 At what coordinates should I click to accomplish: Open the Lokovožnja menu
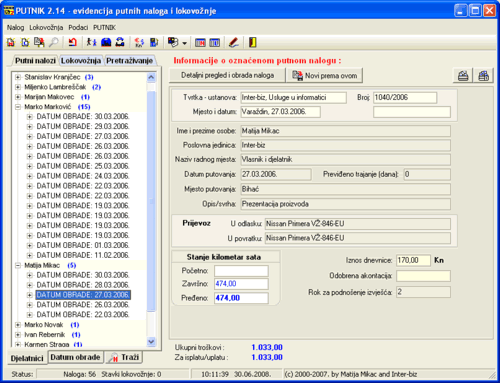point(46,28)
